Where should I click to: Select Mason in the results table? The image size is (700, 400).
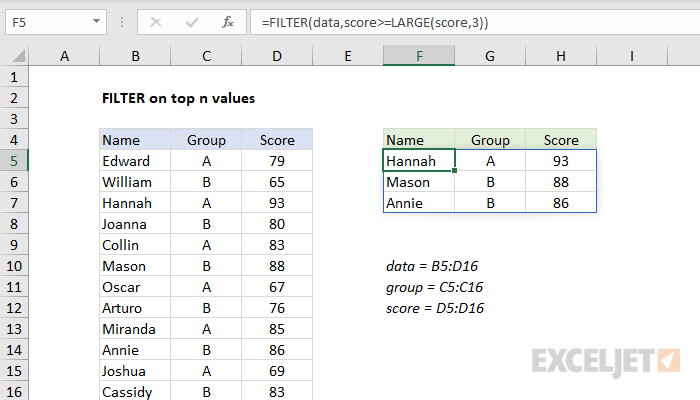419,182
